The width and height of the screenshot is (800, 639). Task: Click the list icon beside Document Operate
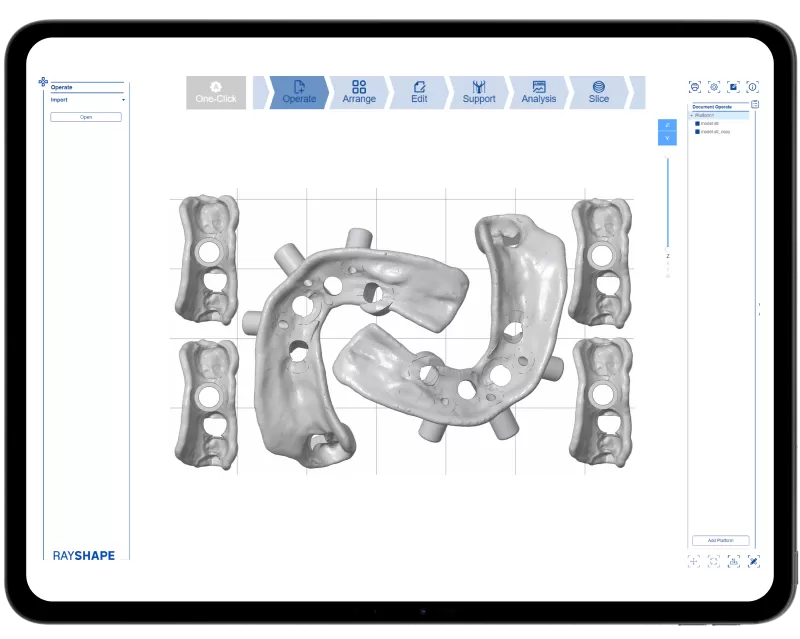pyautogui.click(x=755, y=104)
